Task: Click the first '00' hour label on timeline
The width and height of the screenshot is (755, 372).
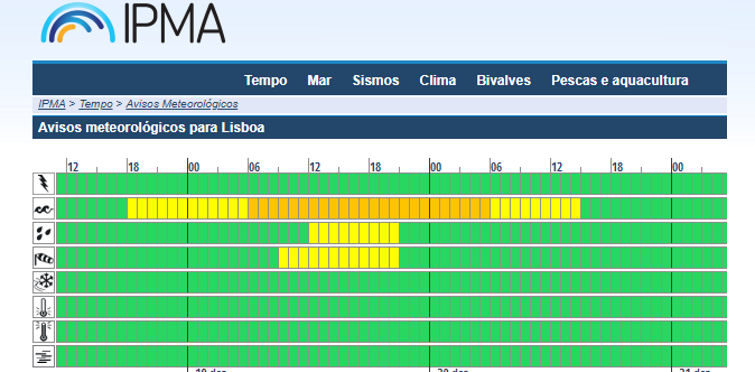Action: (194, 167)
